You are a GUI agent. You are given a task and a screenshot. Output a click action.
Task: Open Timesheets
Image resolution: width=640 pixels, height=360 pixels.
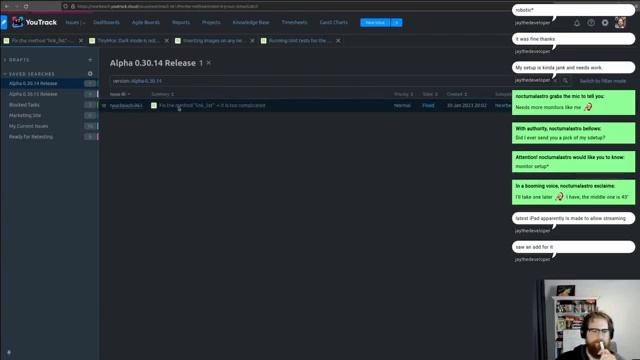point(294,22)
